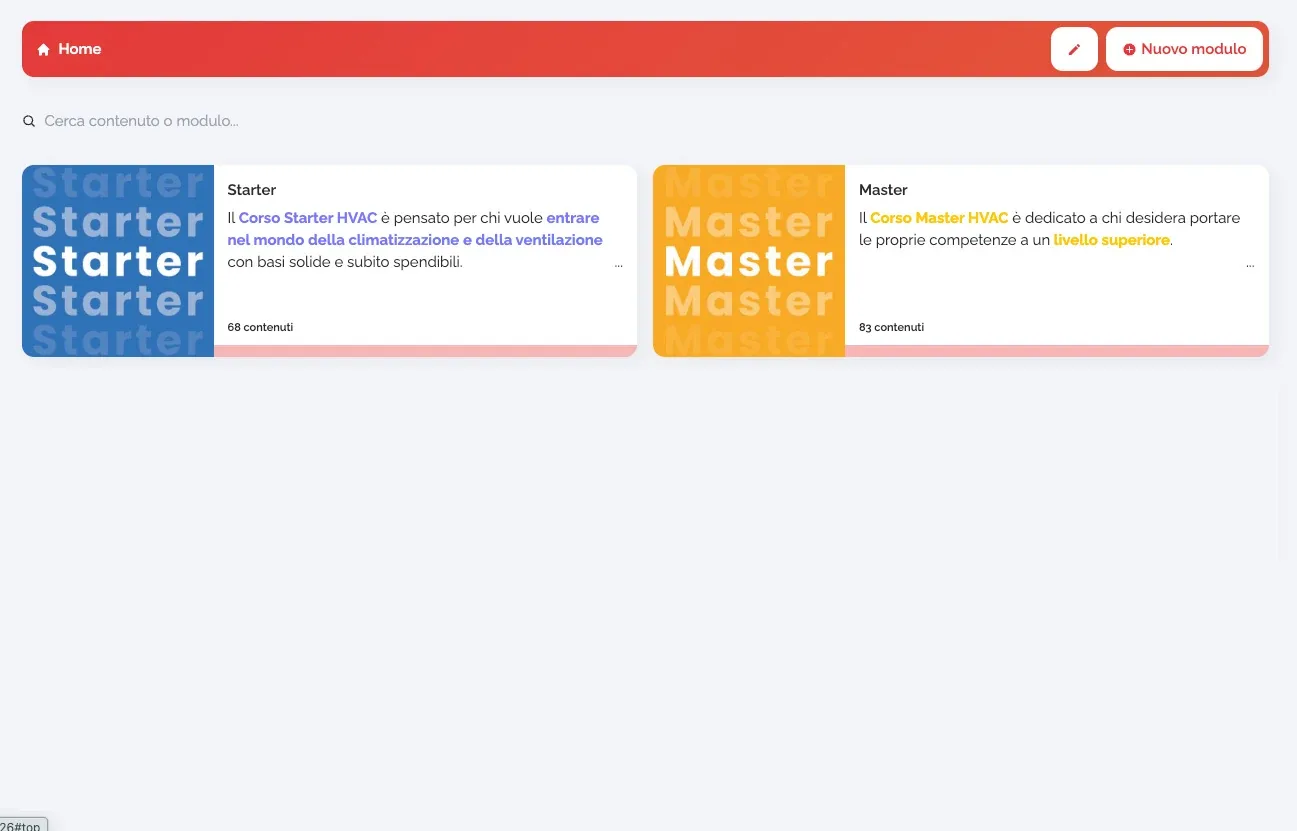1297x831 pixels.
Task: Open the Starter module thumbnail
Action: [x=118, y=261]
